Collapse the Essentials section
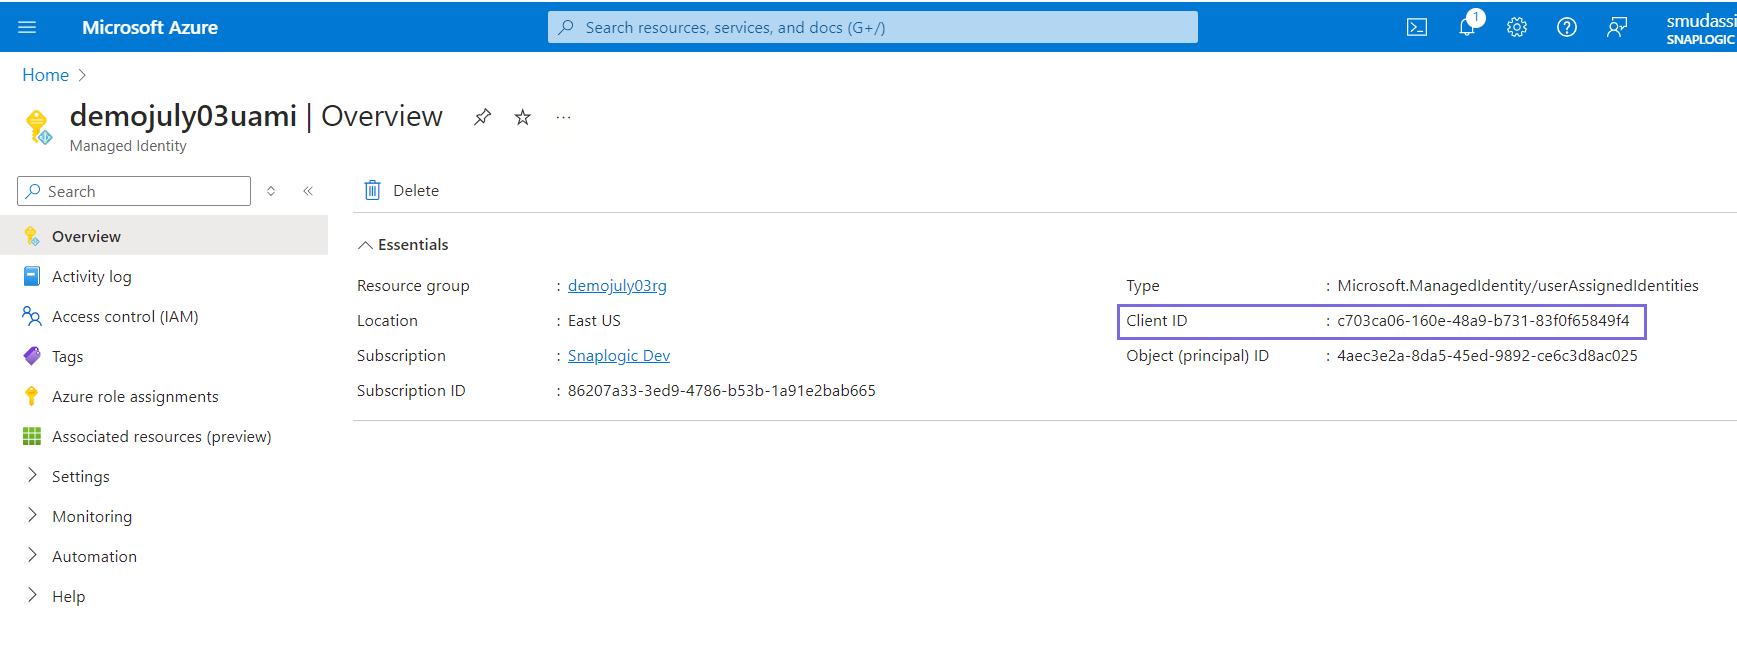Viewport: 1737px width, 667px height. (x=366, y=245)
